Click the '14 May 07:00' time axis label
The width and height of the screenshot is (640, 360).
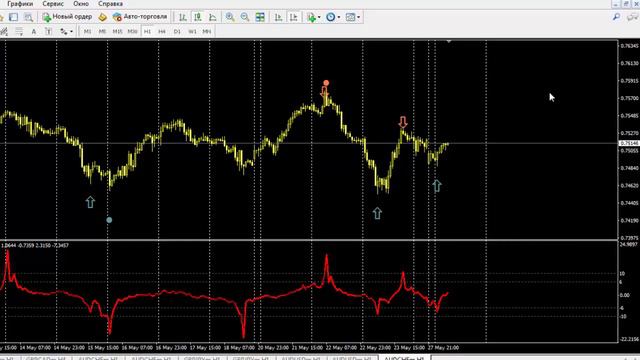tap(36, 348)
